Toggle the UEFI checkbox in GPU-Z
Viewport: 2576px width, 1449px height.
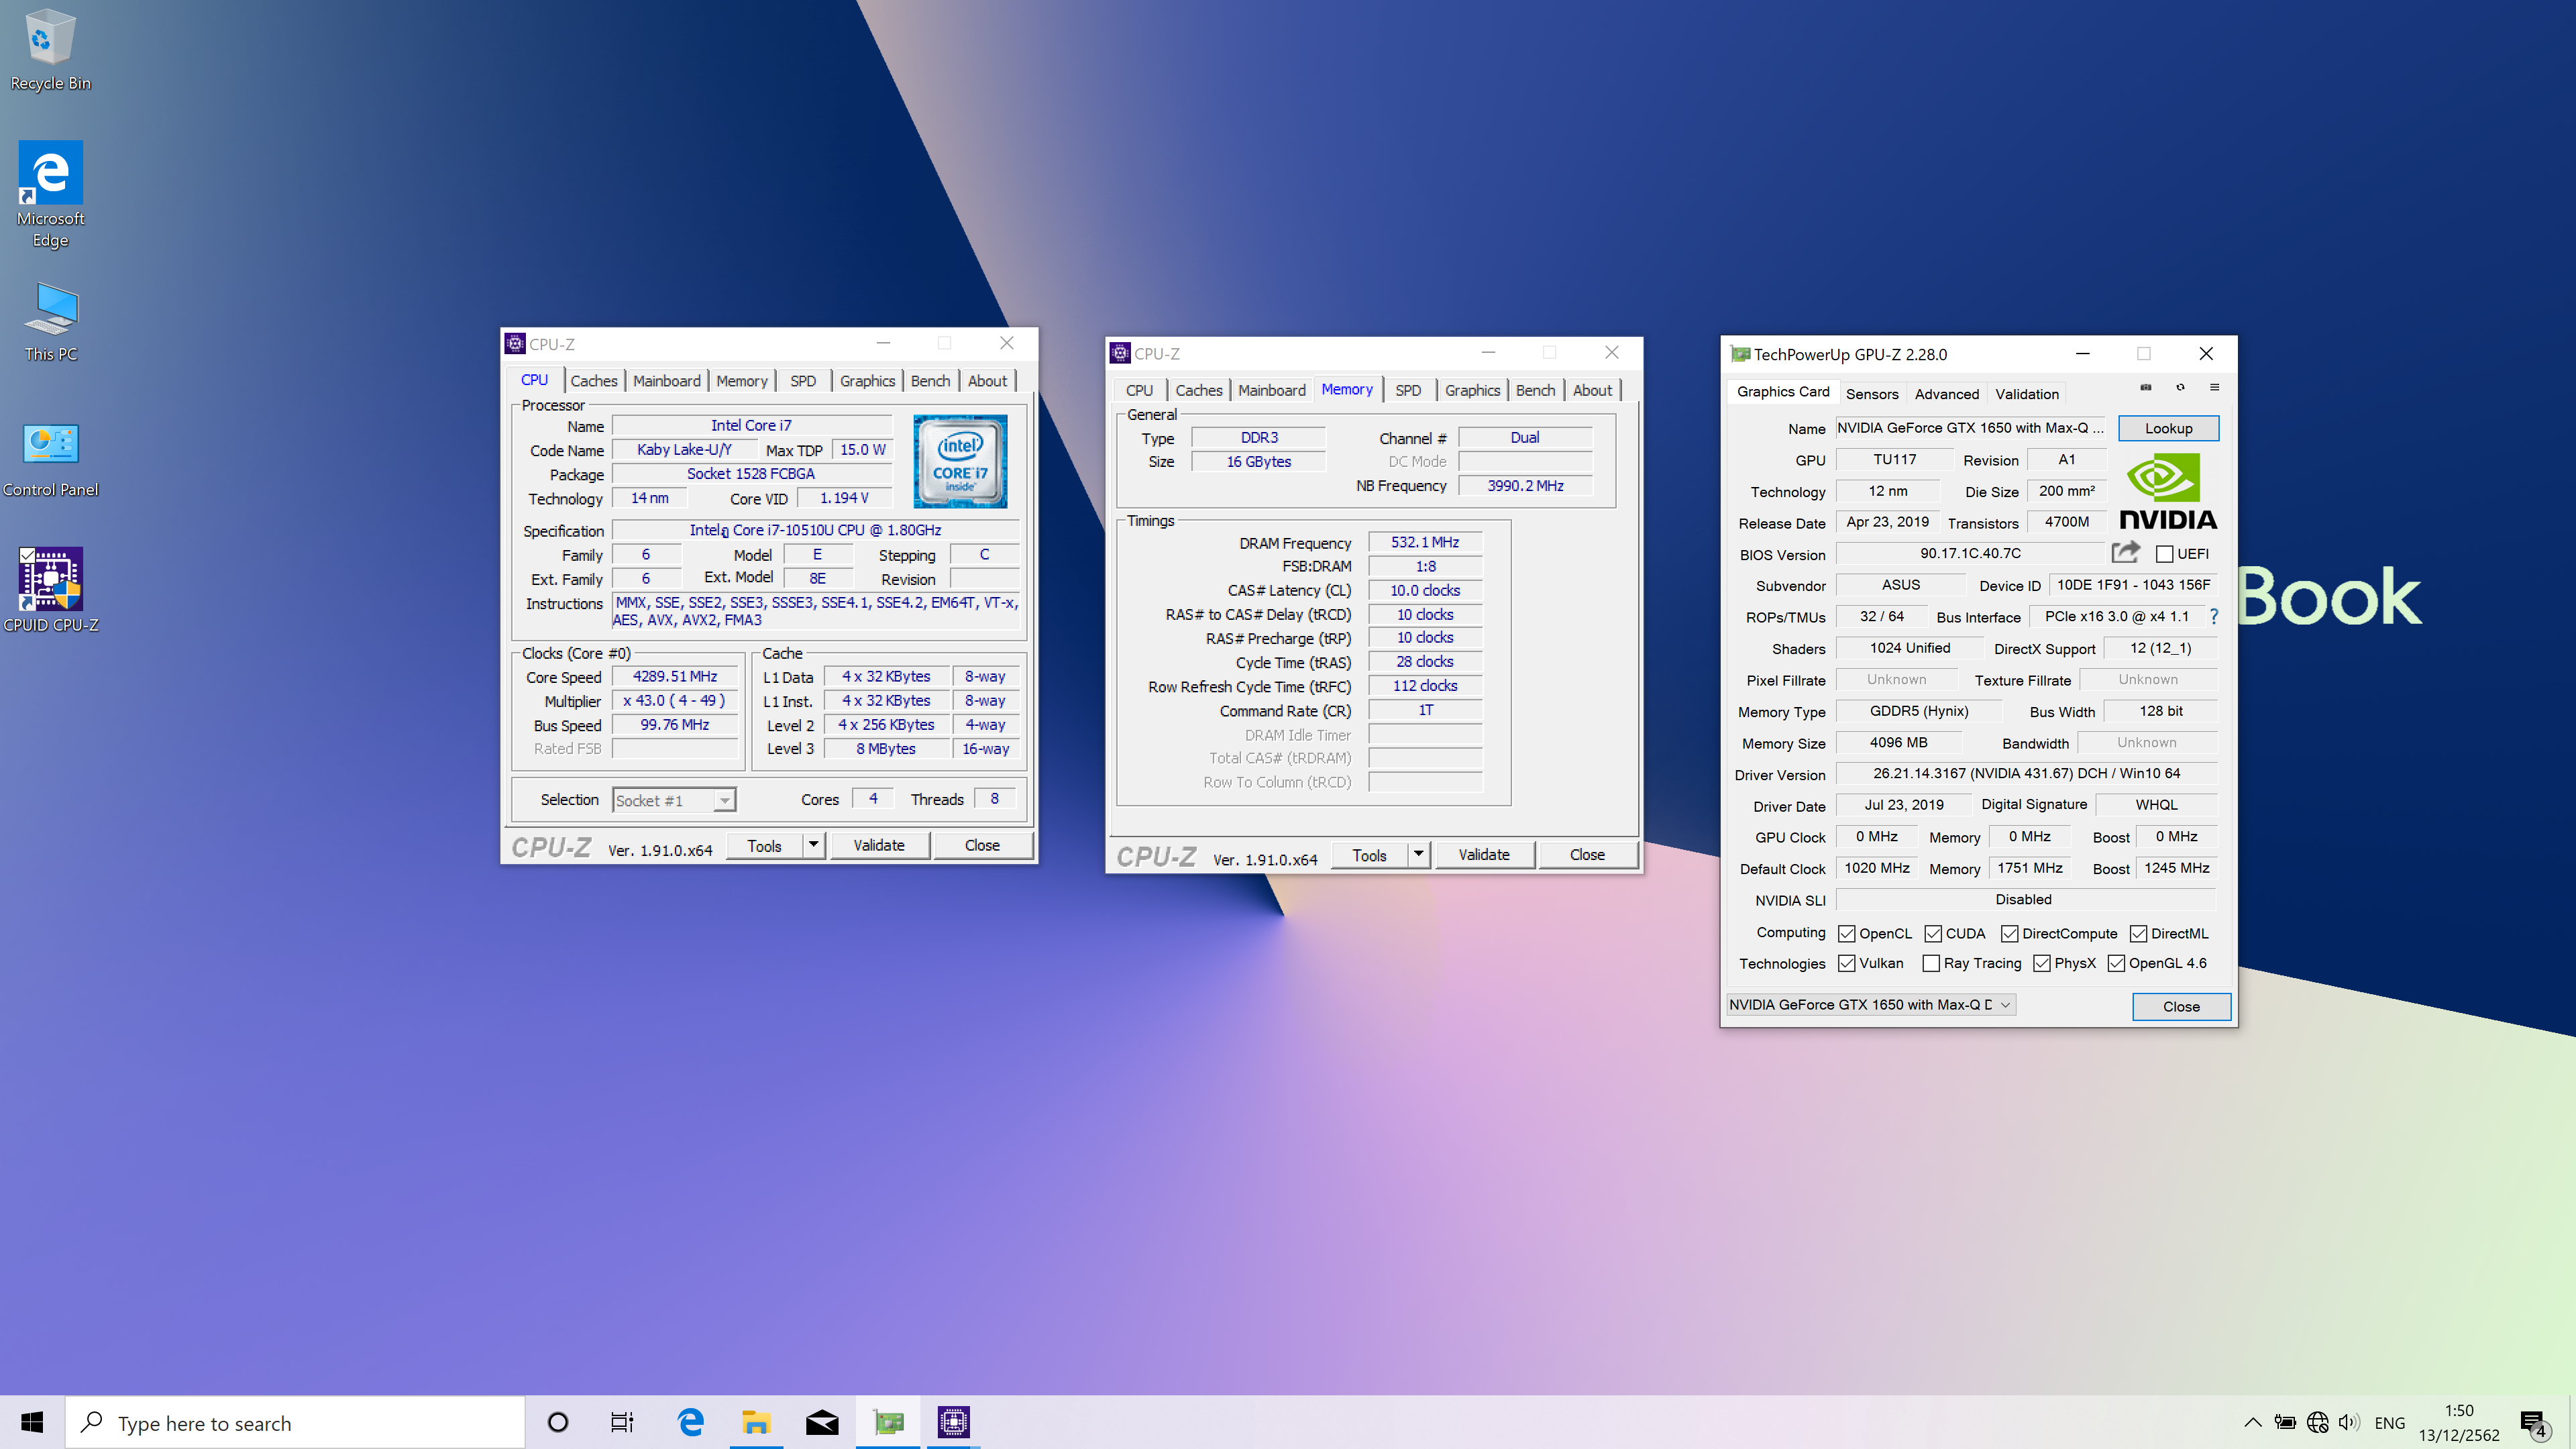[x=2165, y=554]
